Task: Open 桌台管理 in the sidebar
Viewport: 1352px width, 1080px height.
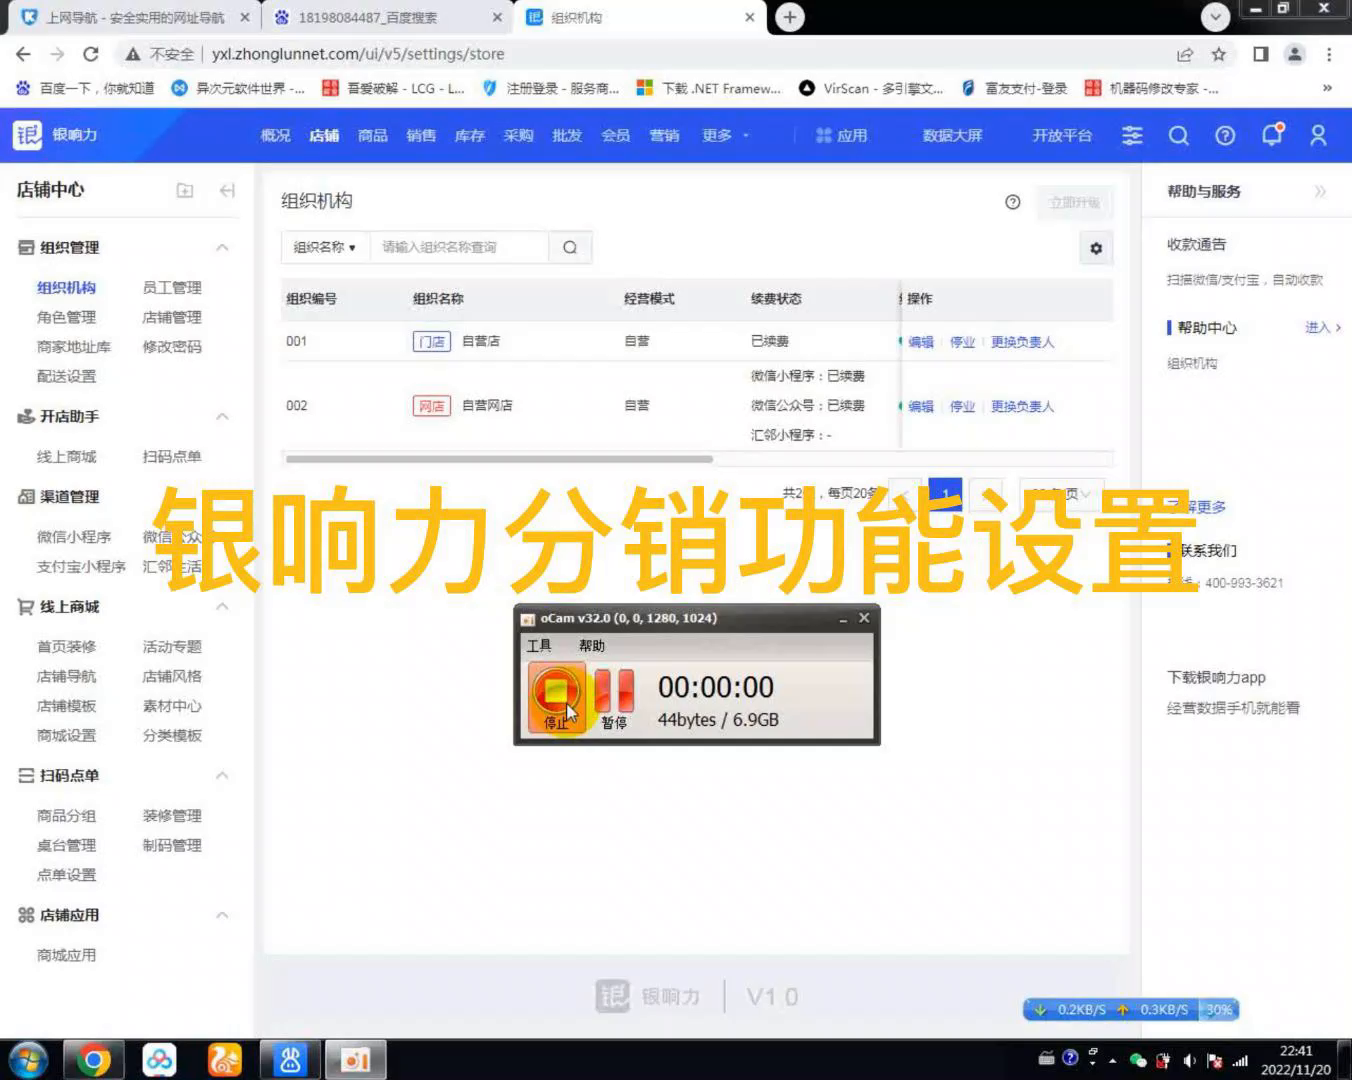Action: 67,845
